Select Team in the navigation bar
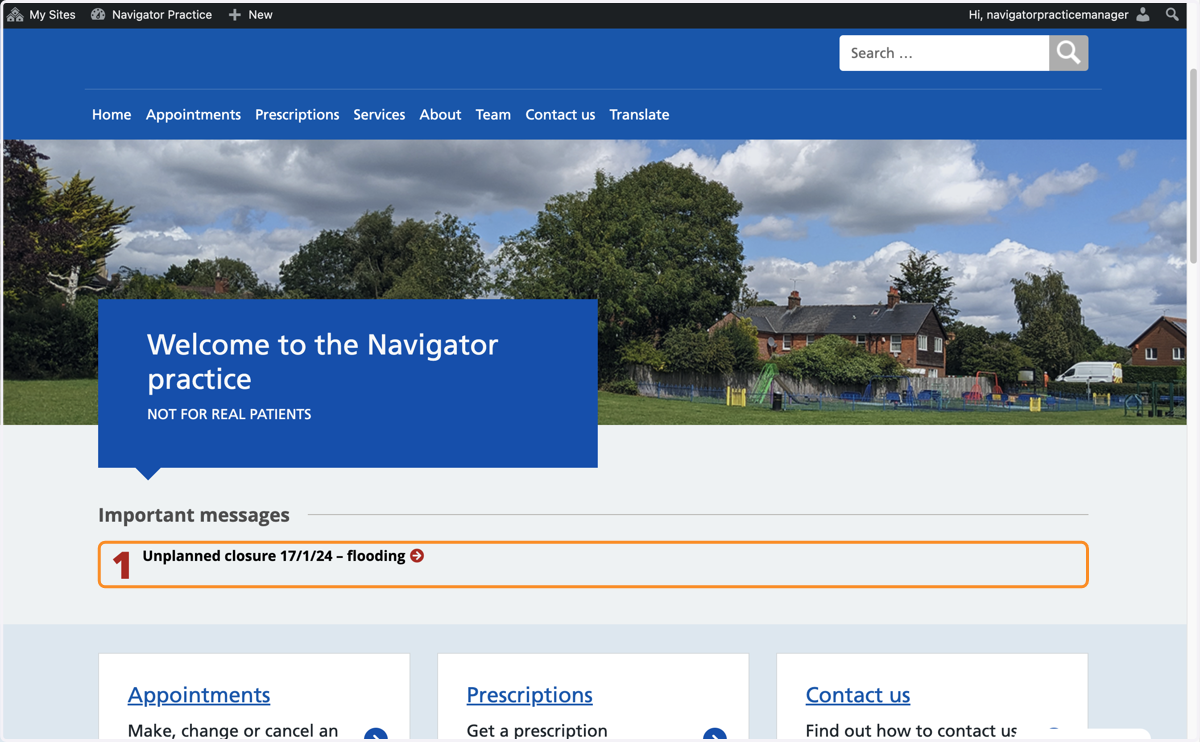 click(x=493, y=115)
